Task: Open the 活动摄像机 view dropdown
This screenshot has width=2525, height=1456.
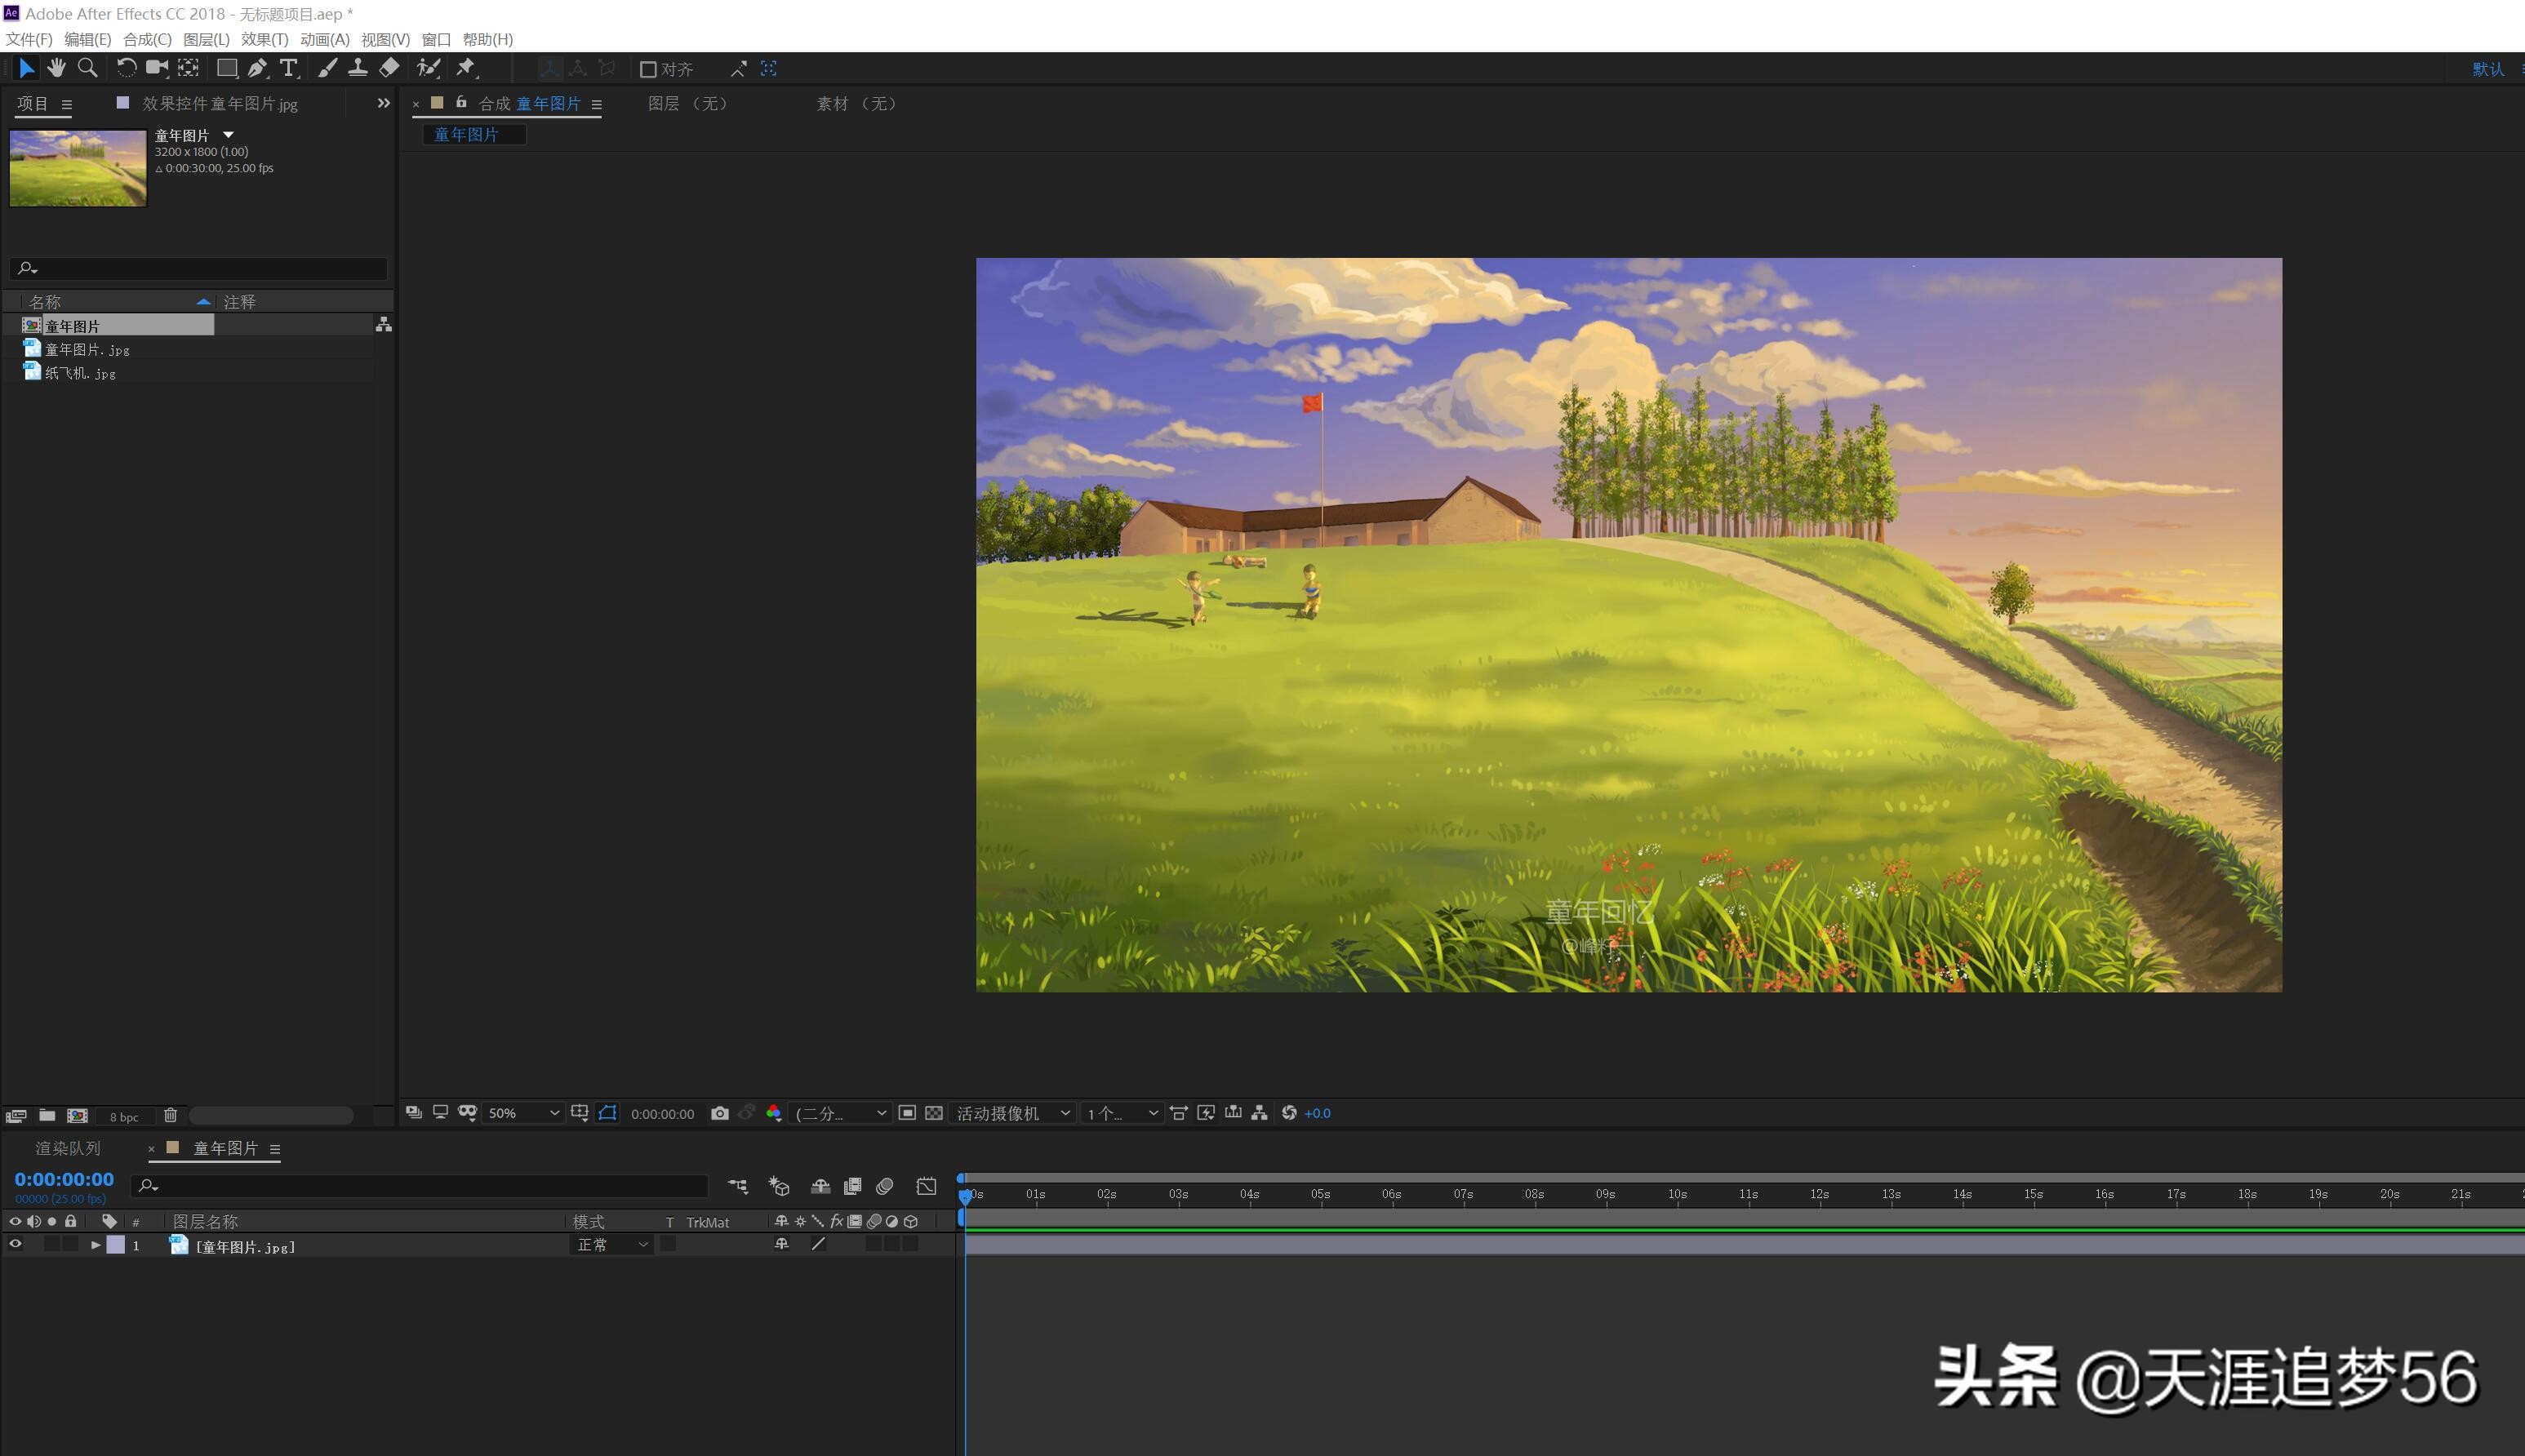Action: point(1012,1113)
